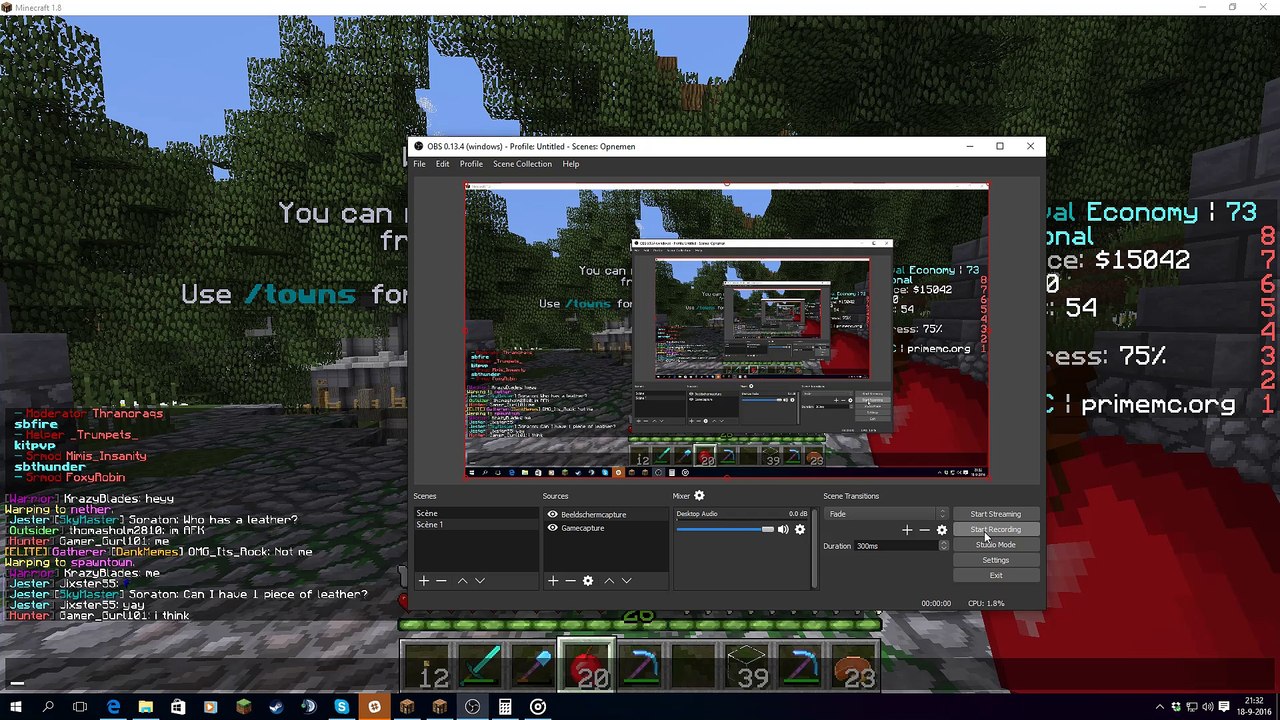Enable Studio Mode

(x=995, y=545)
